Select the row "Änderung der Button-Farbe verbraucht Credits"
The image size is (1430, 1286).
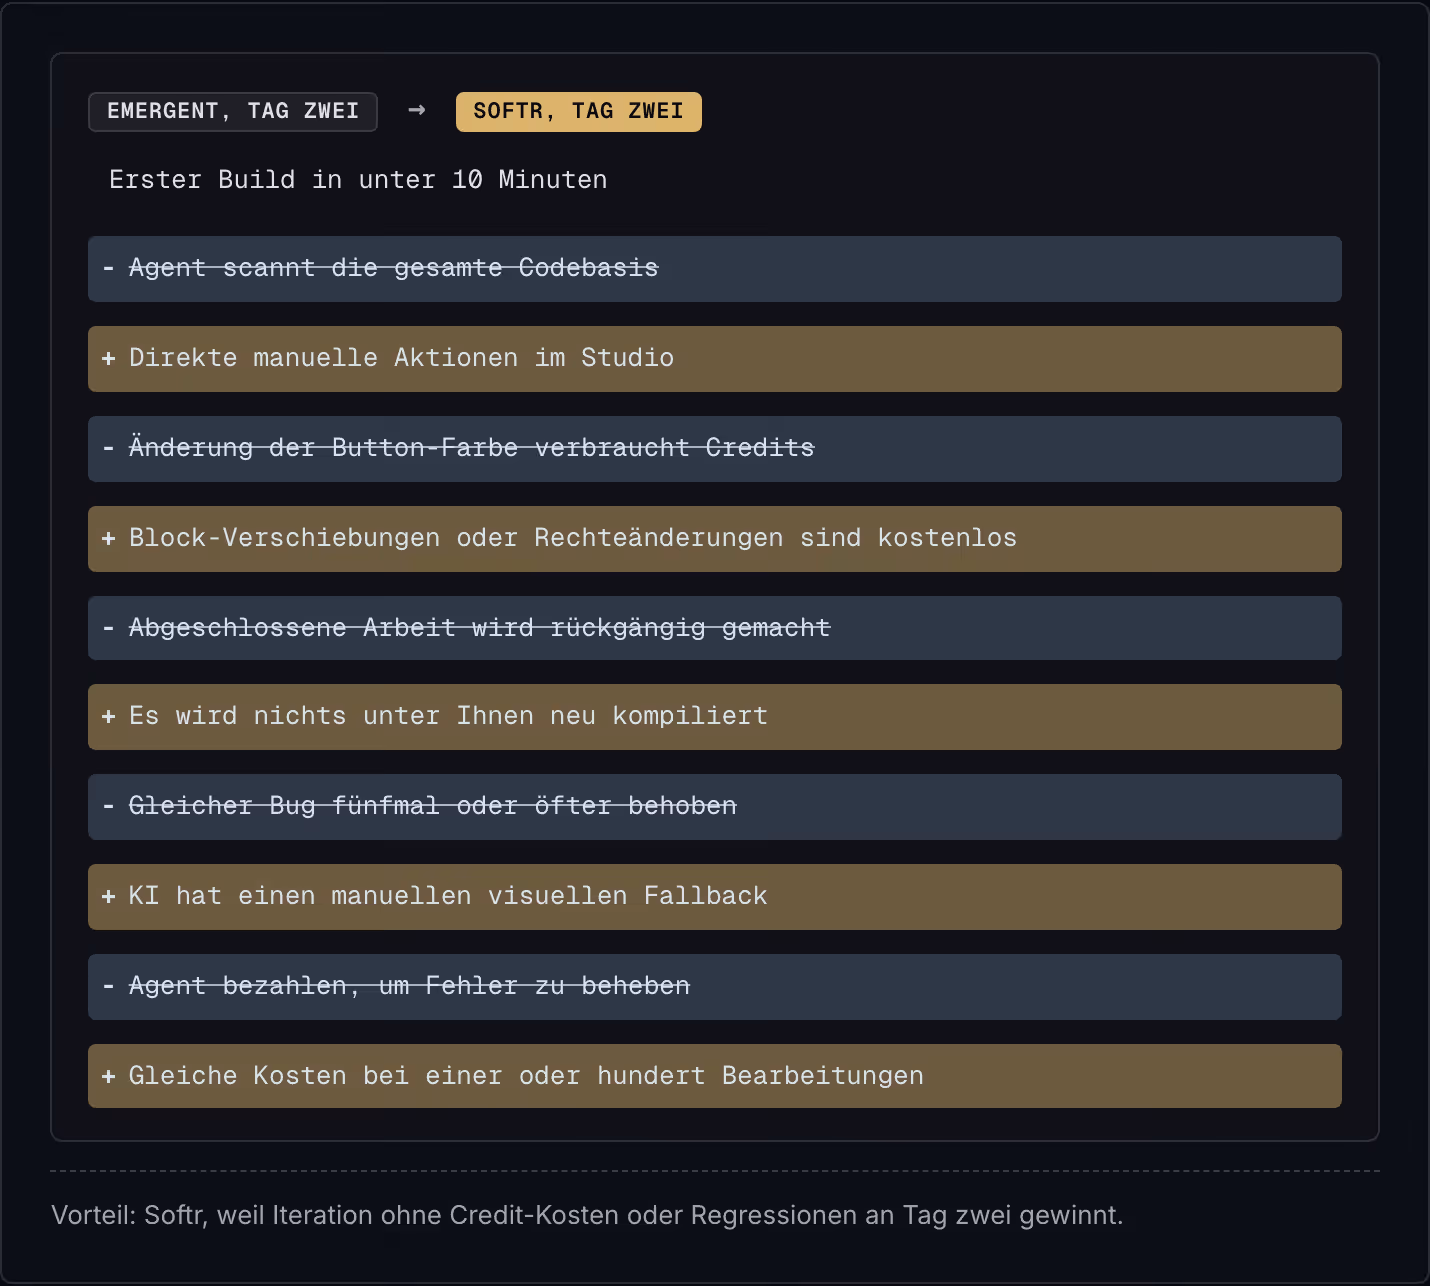pyautogui.click(x=715, y=449)
